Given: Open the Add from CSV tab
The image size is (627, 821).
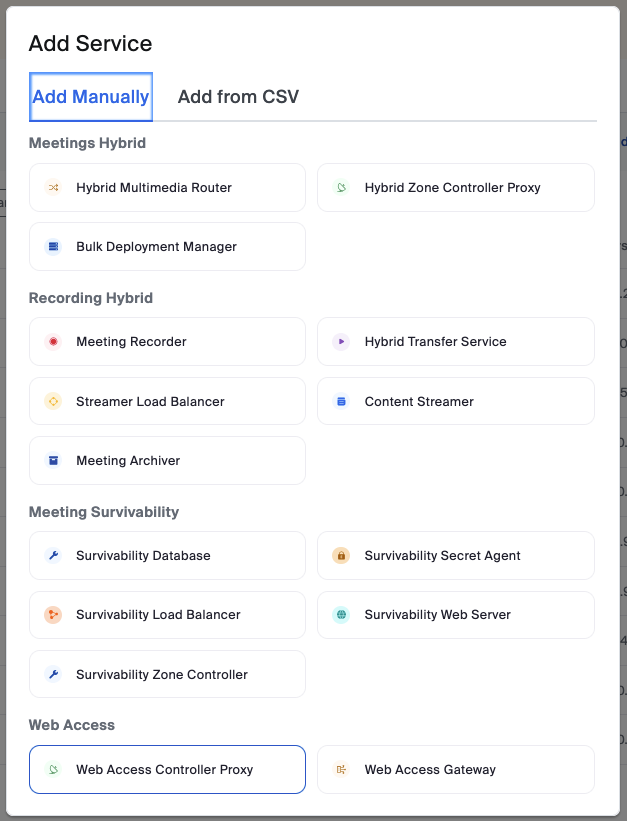Looking at the screenshot, I should [x=238, y=97].
